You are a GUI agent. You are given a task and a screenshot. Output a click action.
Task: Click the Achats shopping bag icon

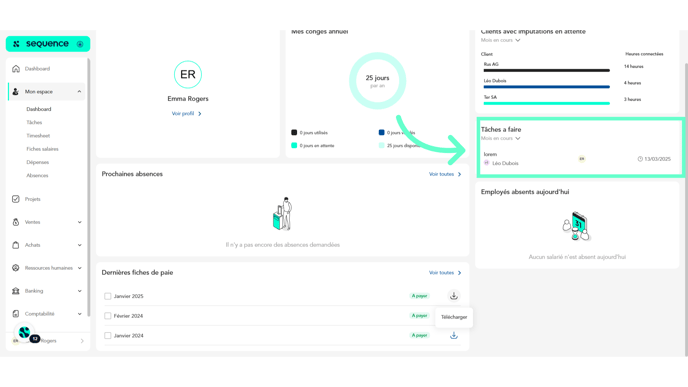[16, 245]
